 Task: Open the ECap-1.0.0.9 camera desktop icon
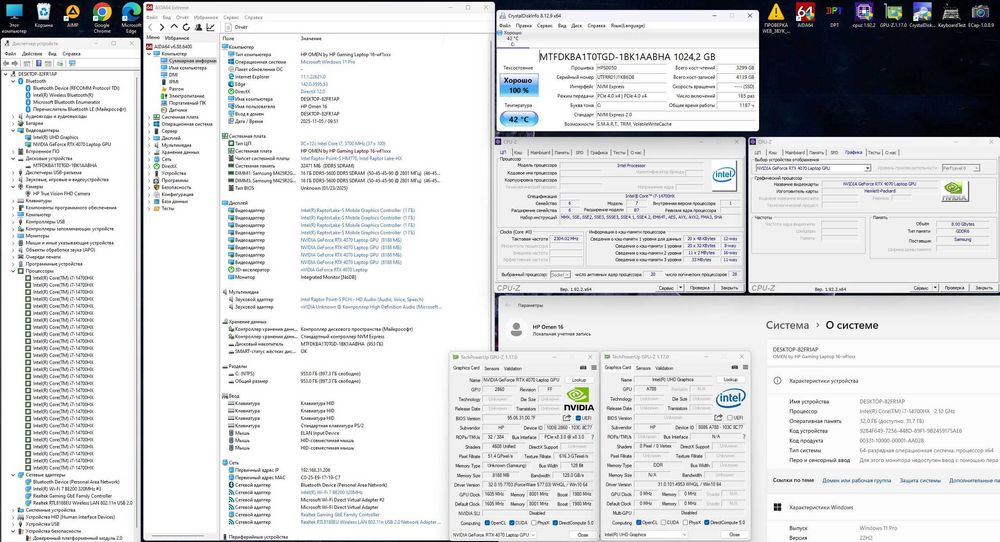pyautogui.click(x=980, y=15)
